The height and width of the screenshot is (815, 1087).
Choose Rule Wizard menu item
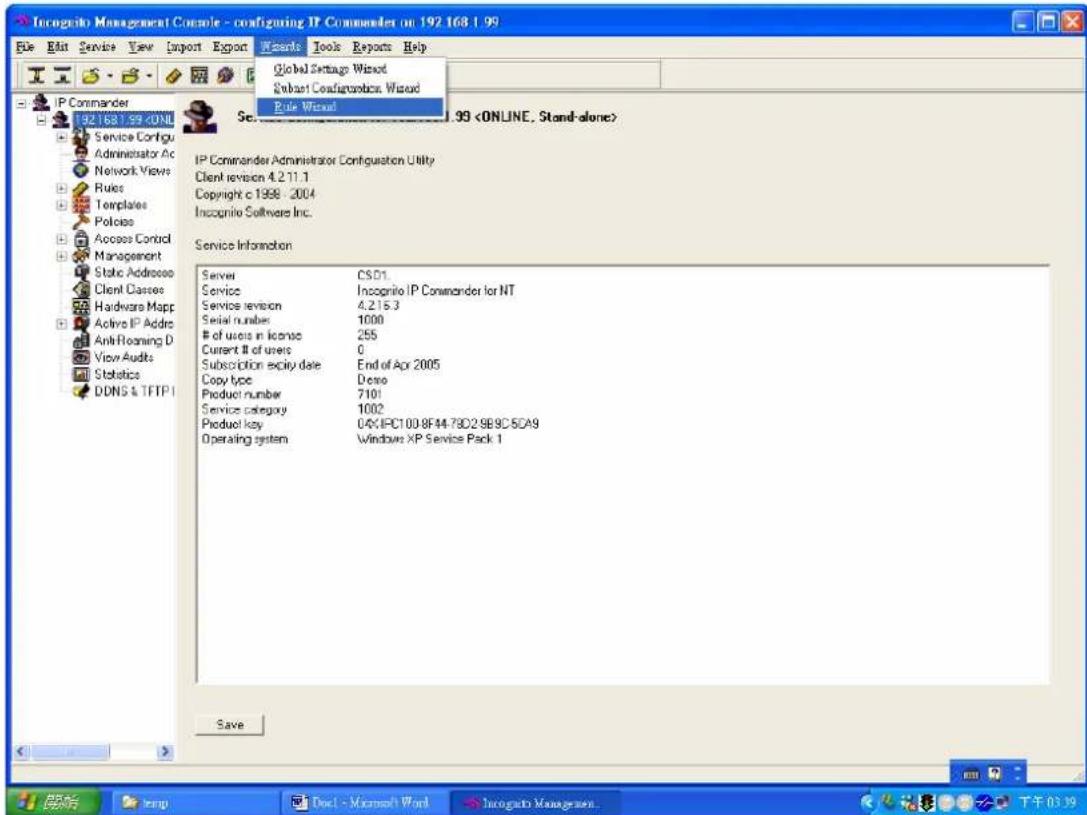(x=350, y=107)
